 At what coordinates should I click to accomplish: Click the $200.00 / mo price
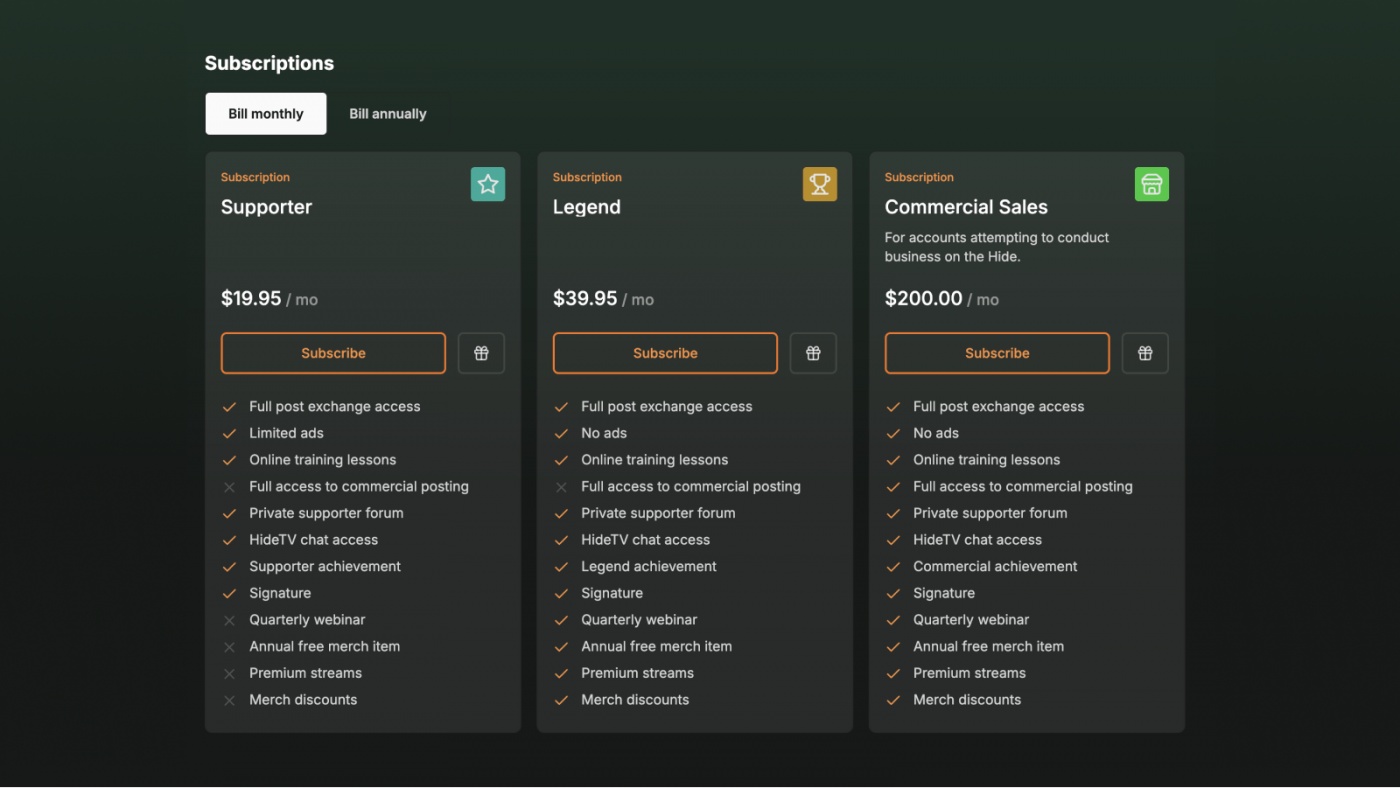942,299
